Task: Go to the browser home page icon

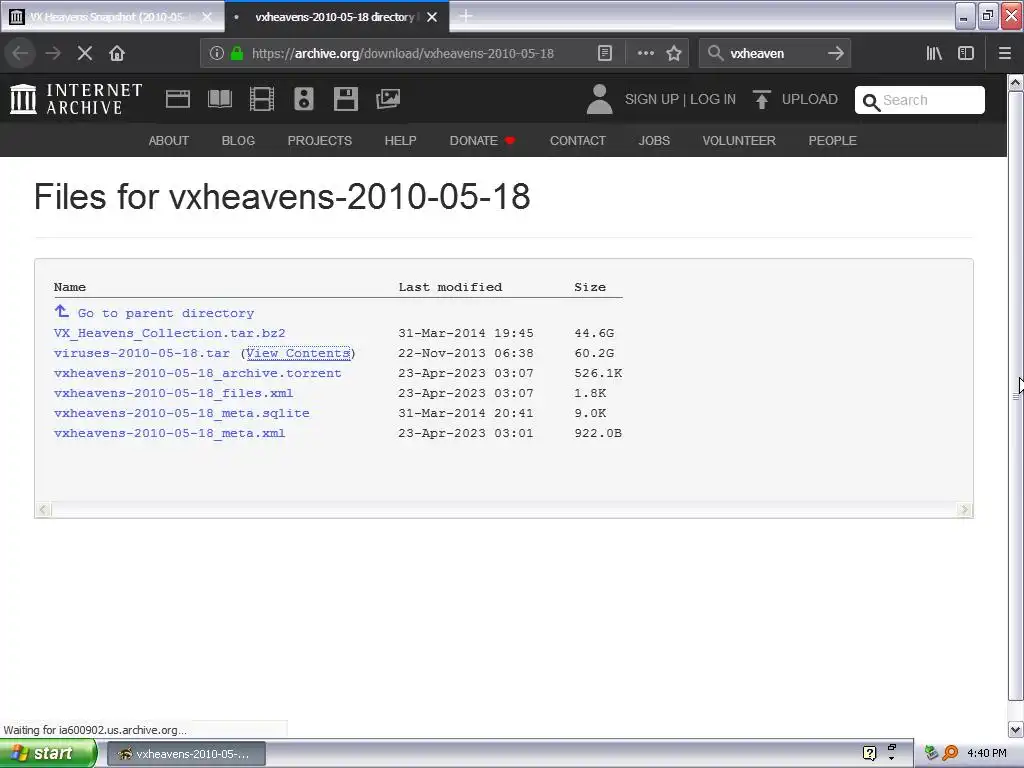Action: click(117, 54)
